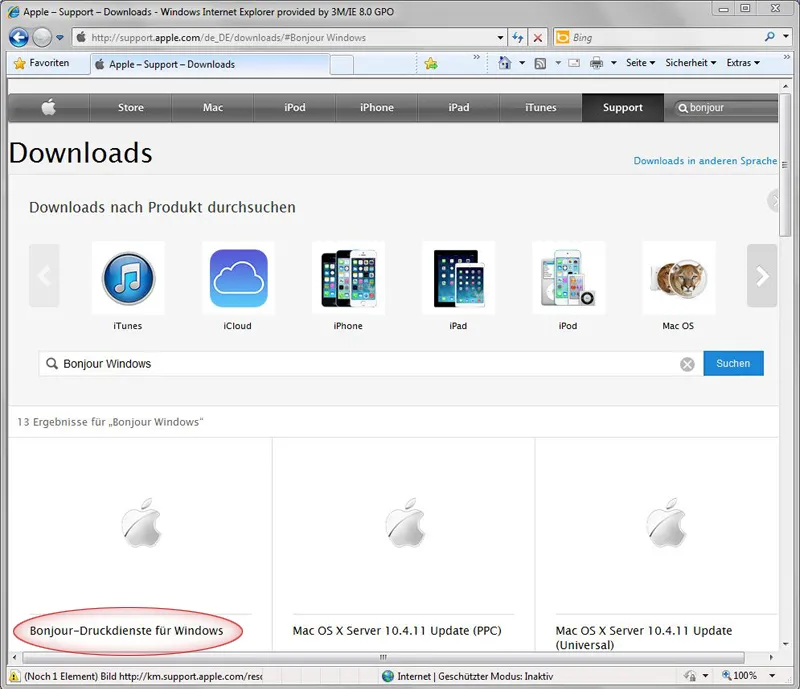Click the 100% zoom level button
This screenshot has height=689, width=800.
[x=739, y=676]
